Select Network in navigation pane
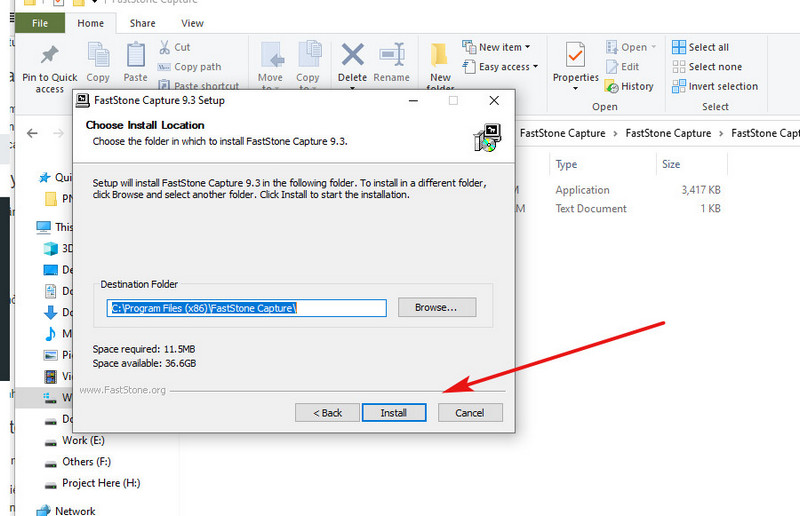This screenshot has height=516, width=800. [65, 510]
